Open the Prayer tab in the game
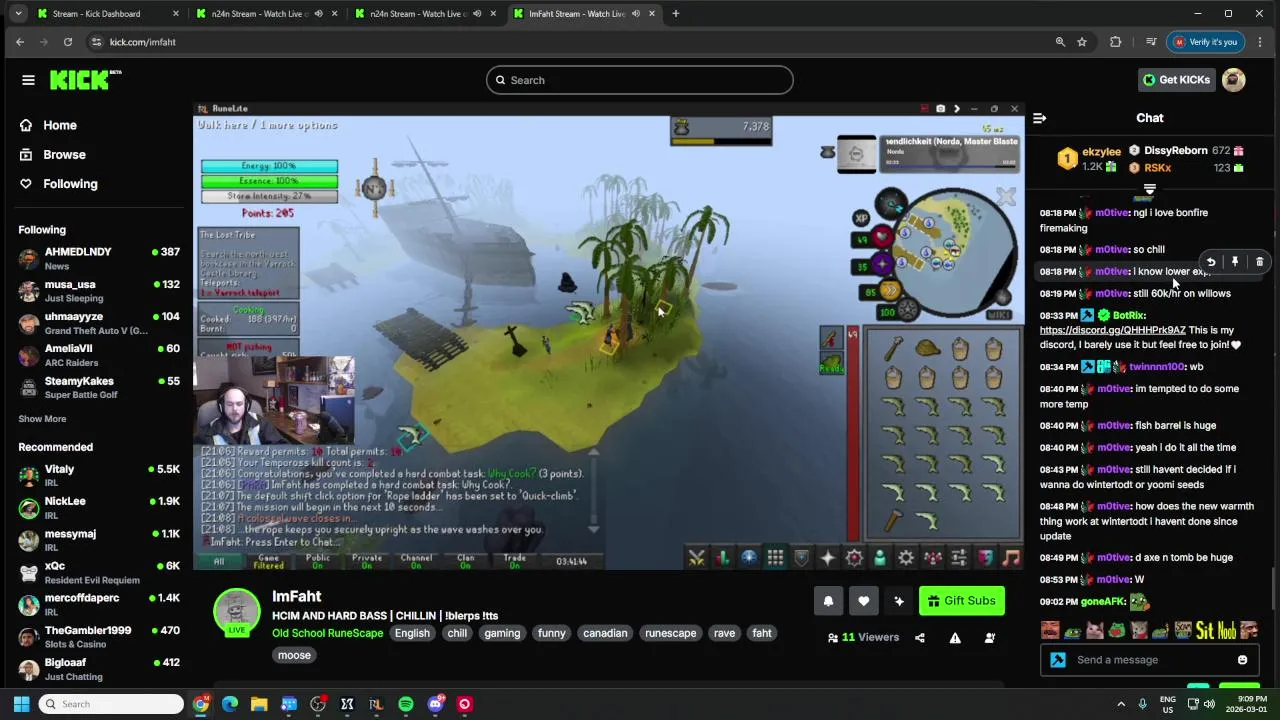The image size is (1280, 720). pyautogui.click(x=827, y=558)
